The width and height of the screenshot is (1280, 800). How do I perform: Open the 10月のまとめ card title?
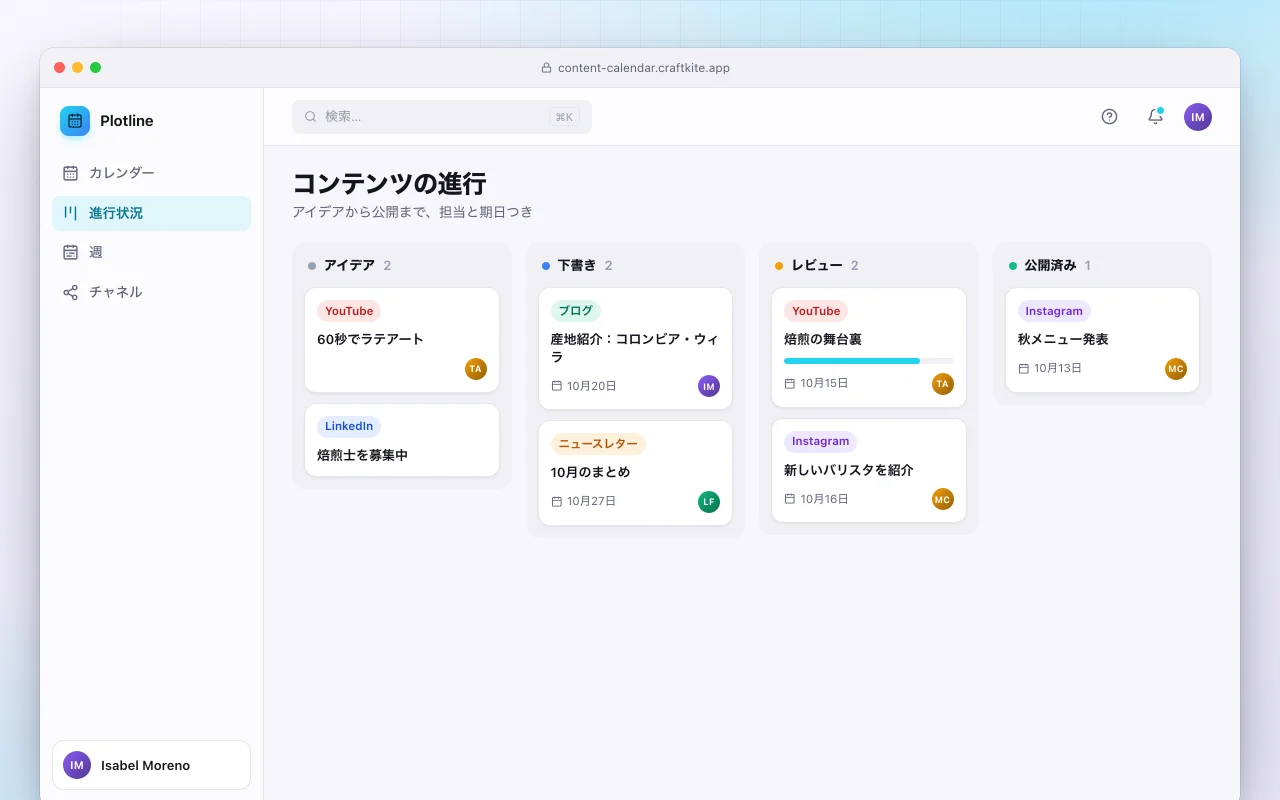click(591, 472)
